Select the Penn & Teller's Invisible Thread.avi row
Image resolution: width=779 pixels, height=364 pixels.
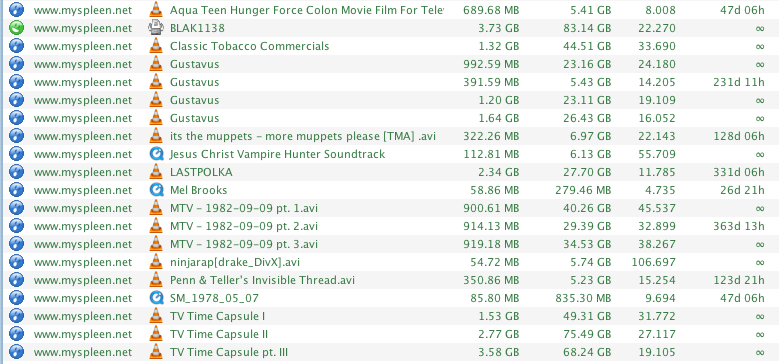390,280
